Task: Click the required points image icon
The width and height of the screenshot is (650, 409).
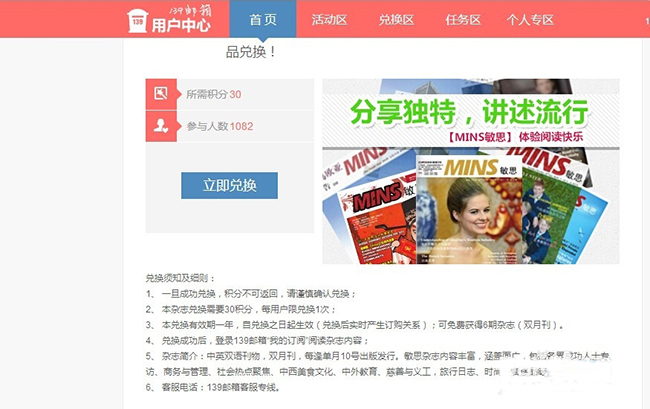Action: tap(161, 94)
